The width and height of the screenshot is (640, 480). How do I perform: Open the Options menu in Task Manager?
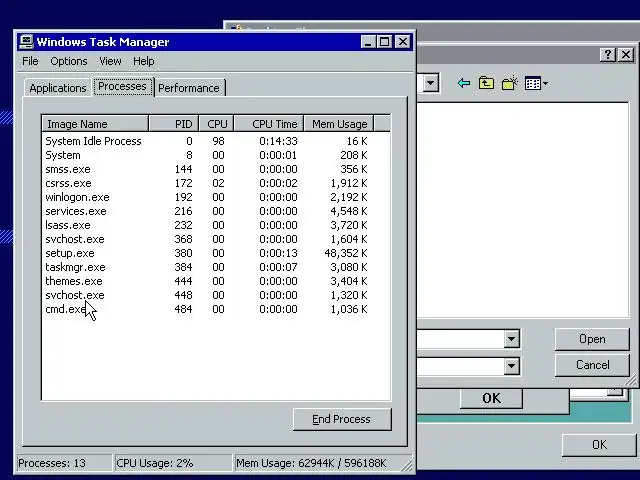point(69,61)
